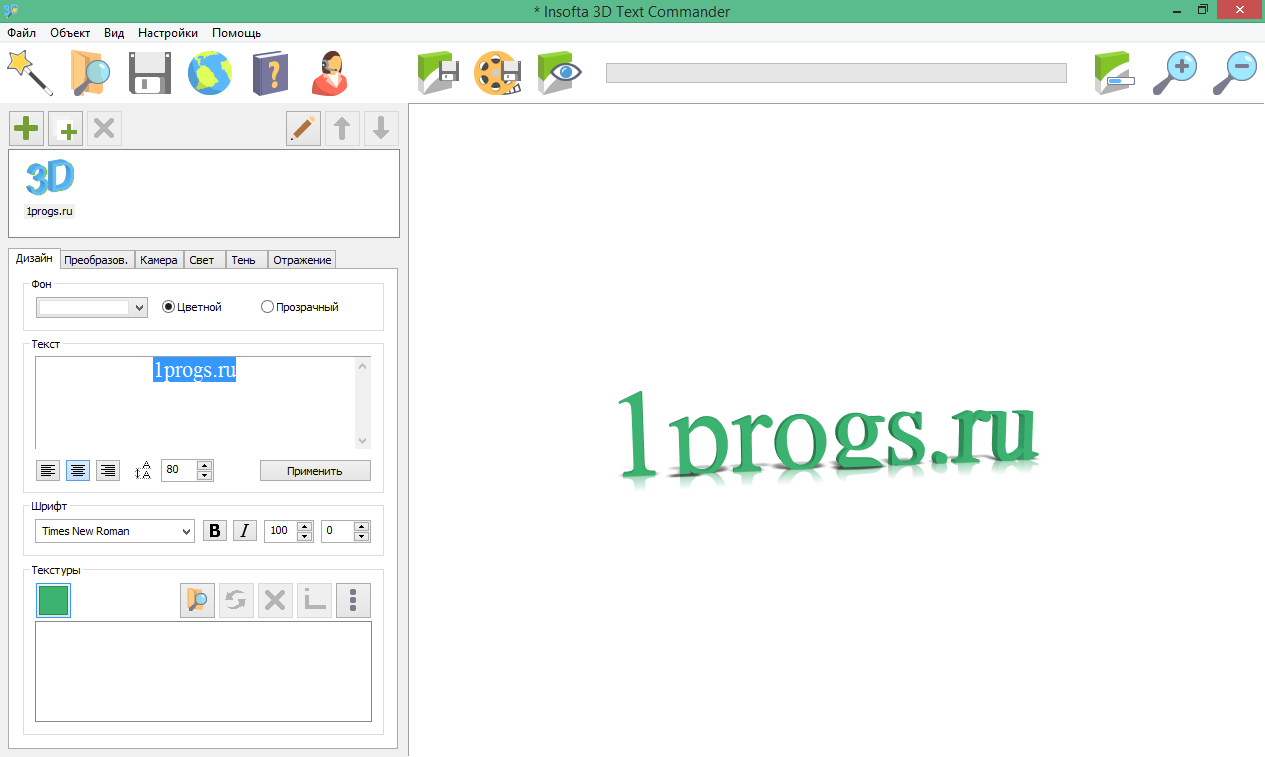Increase the font spacing value 0
Screen dimensions: 1265x757
click(x=362, y=526)
